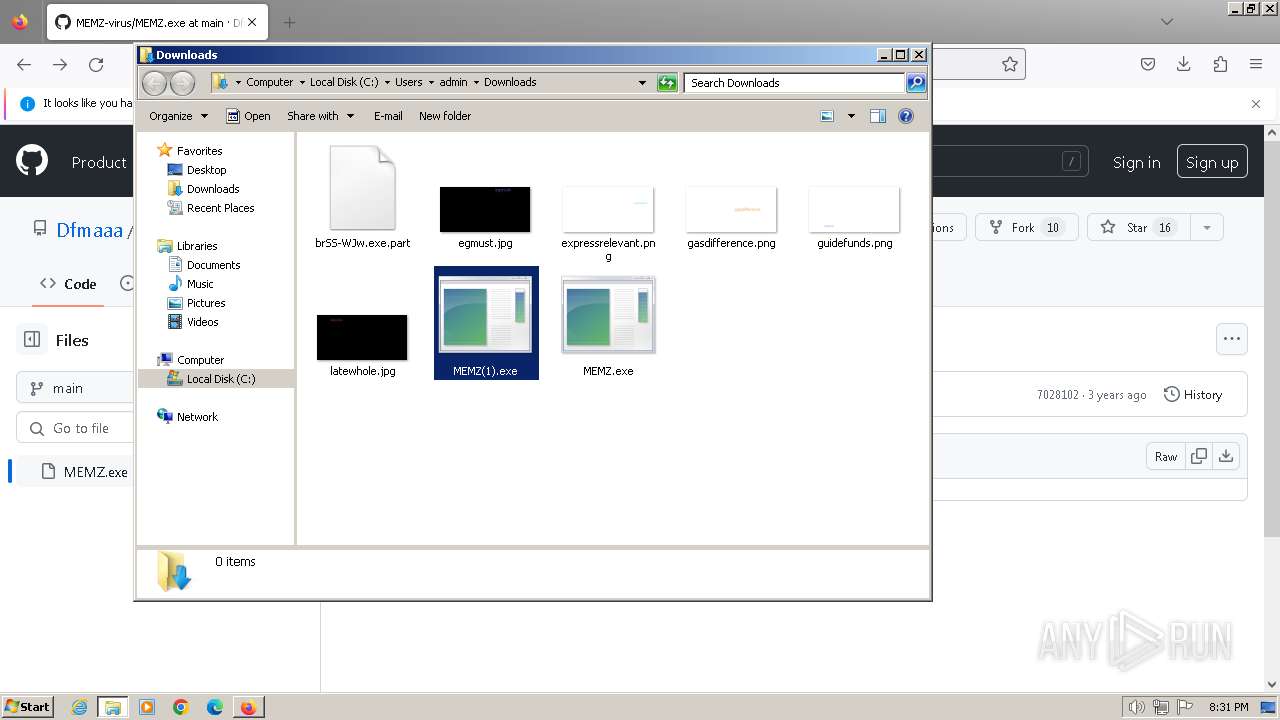Open the view options dropdown arrow
The width and height of the screenshot is (1280, 720).
[851, 116]
